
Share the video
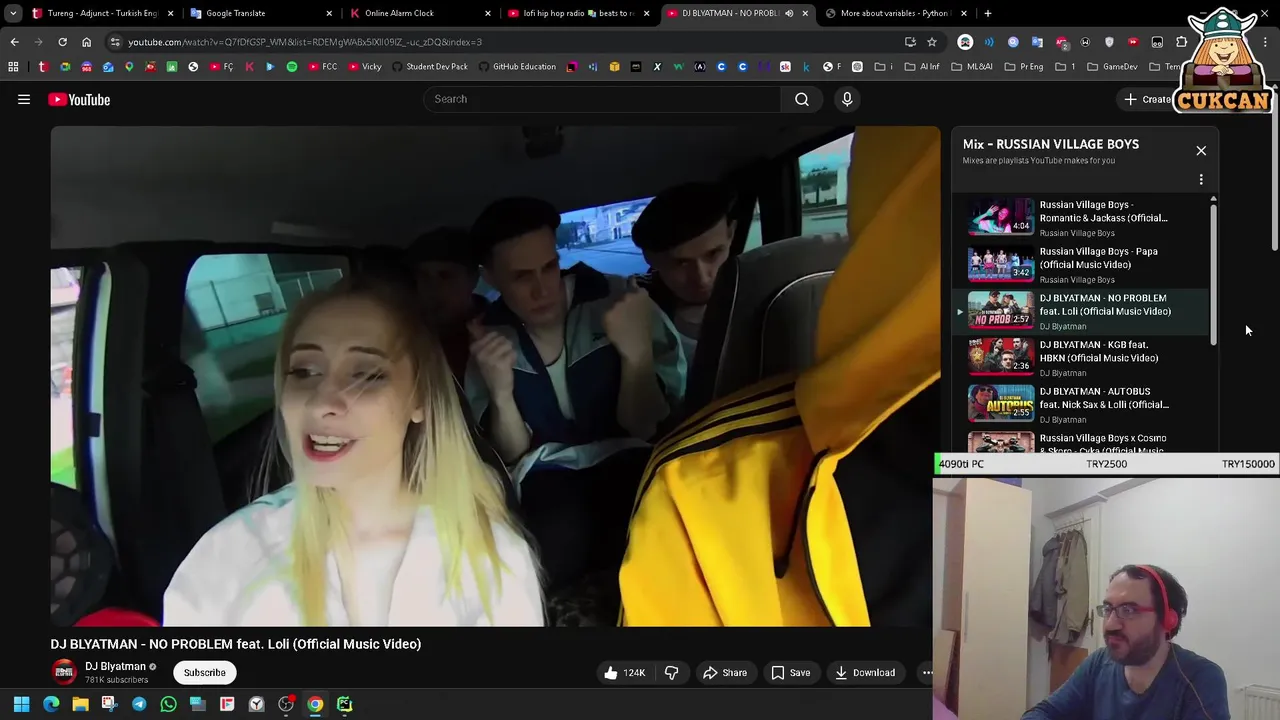point(725,673)
